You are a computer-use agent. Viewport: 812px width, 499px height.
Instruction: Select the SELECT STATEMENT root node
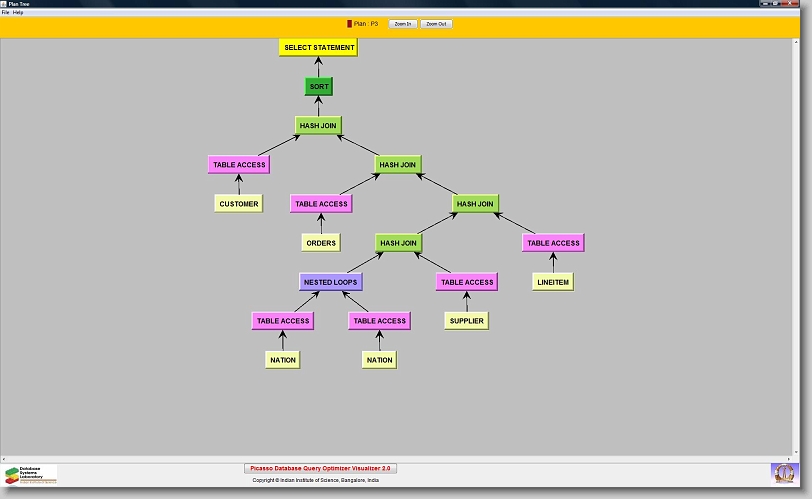[318, 47]
